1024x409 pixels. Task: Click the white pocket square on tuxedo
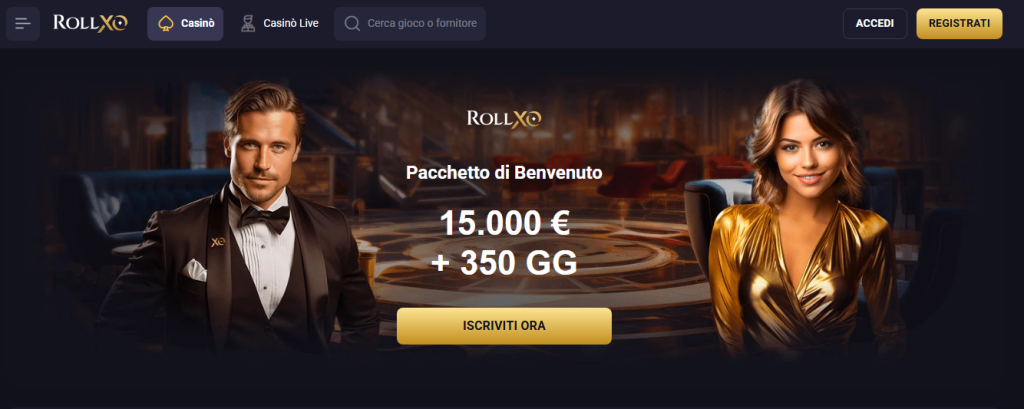point(194,270)
